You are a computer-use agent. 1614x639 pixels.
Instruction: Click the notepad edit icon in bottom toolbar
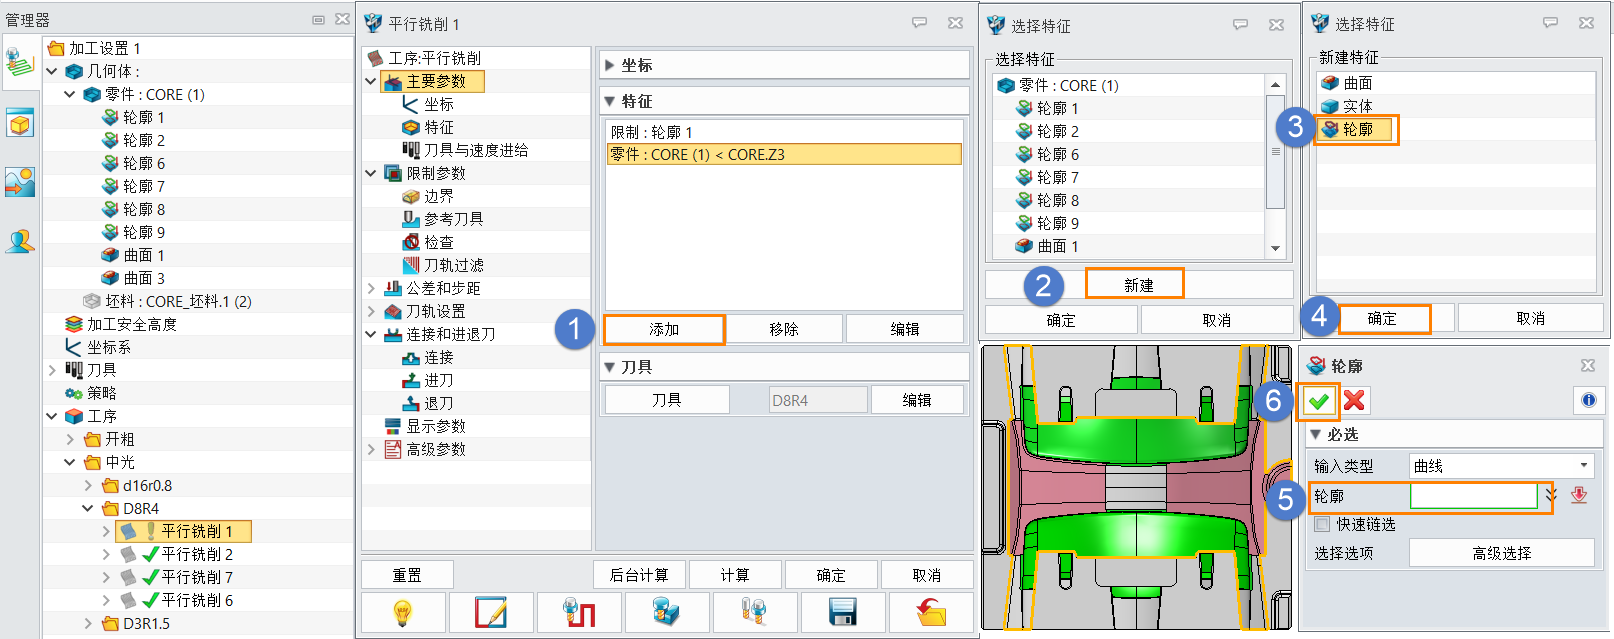point(490,612)
